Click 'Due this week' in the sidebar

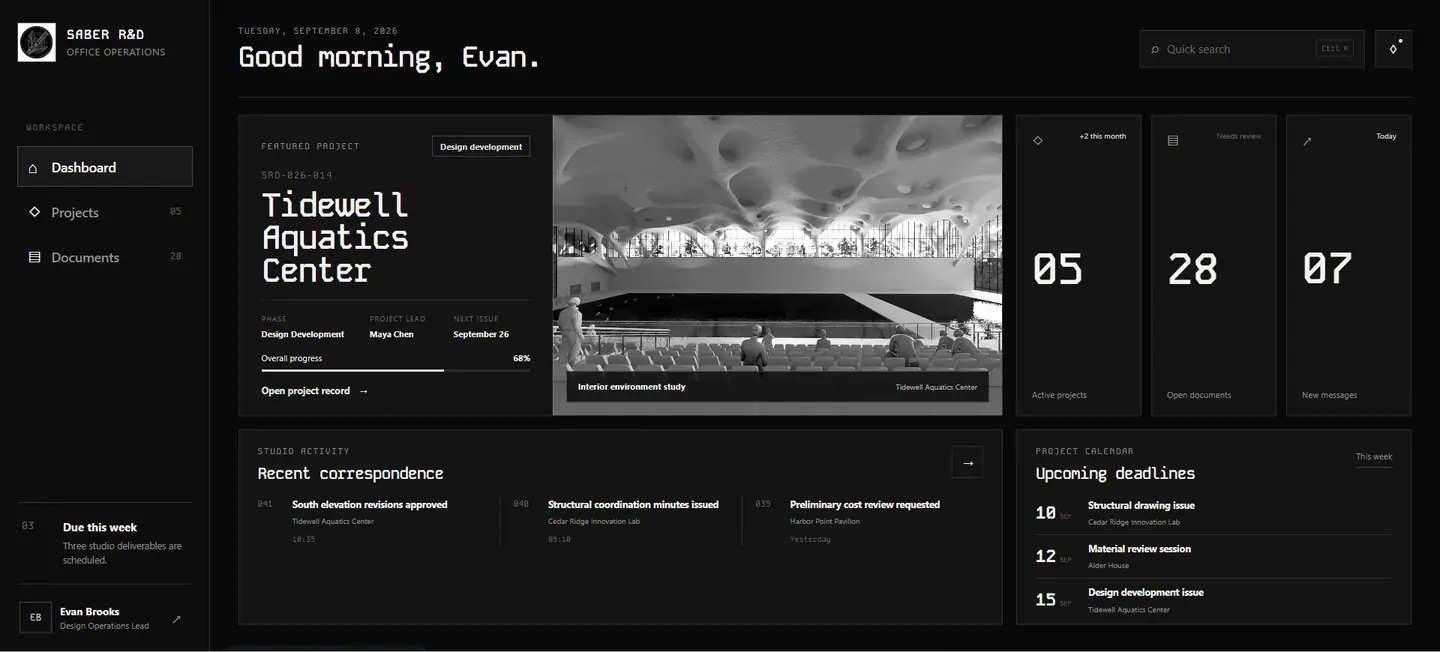click(x=100, y=527)
